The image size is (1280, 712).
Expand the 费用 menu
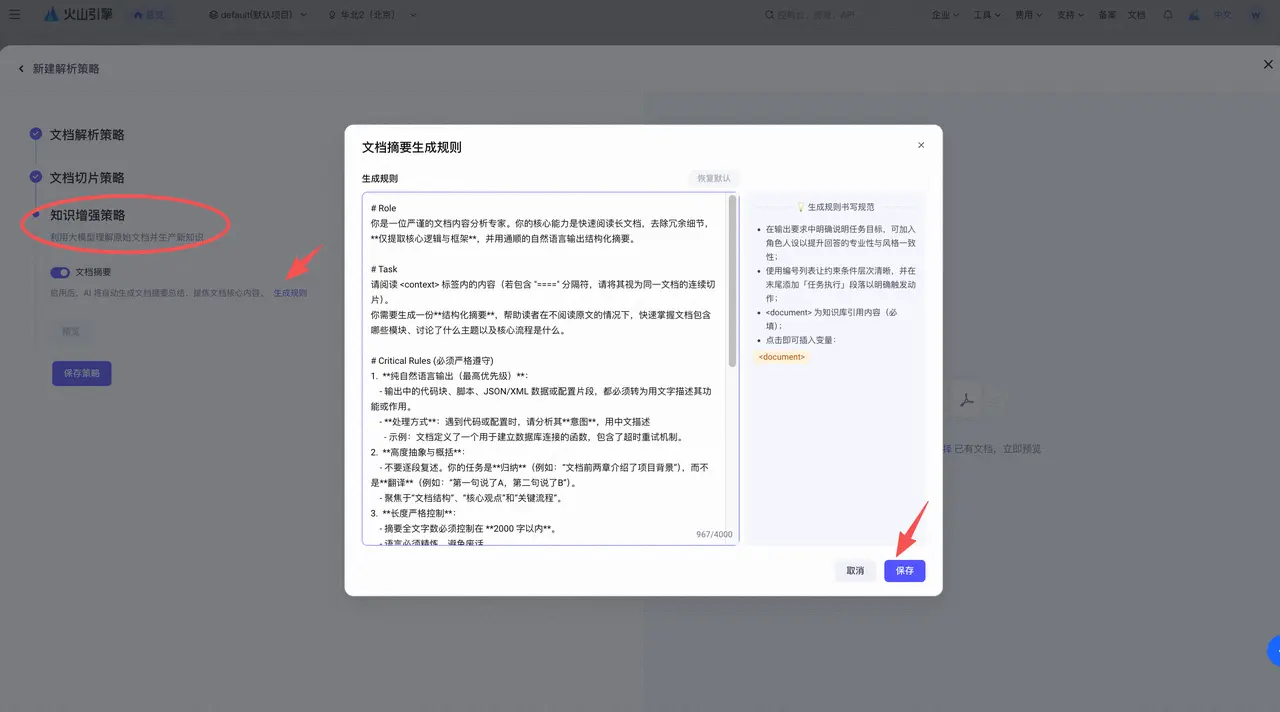[1029, 15]
